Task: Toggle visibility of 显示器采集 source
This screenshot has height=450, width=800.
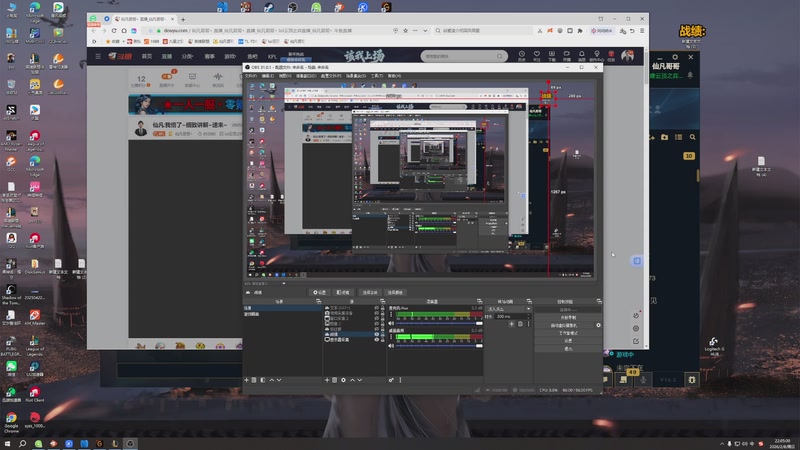Action: [377, 339]
